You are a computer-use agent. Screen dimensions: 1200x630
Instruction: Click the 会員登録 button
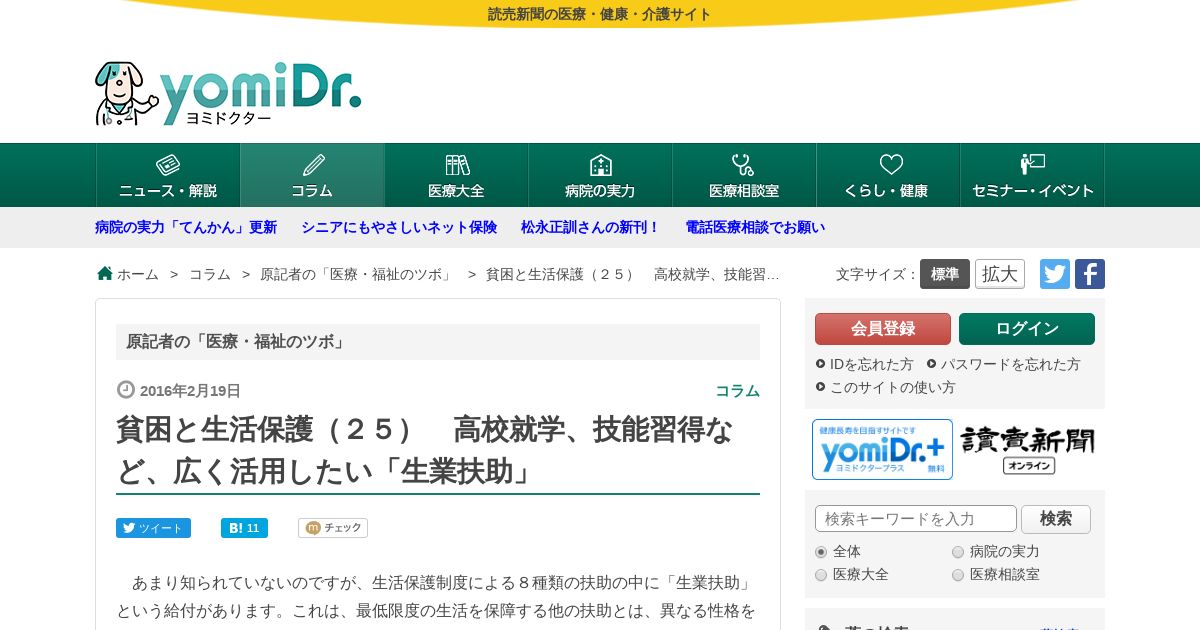tap(883, 329)
